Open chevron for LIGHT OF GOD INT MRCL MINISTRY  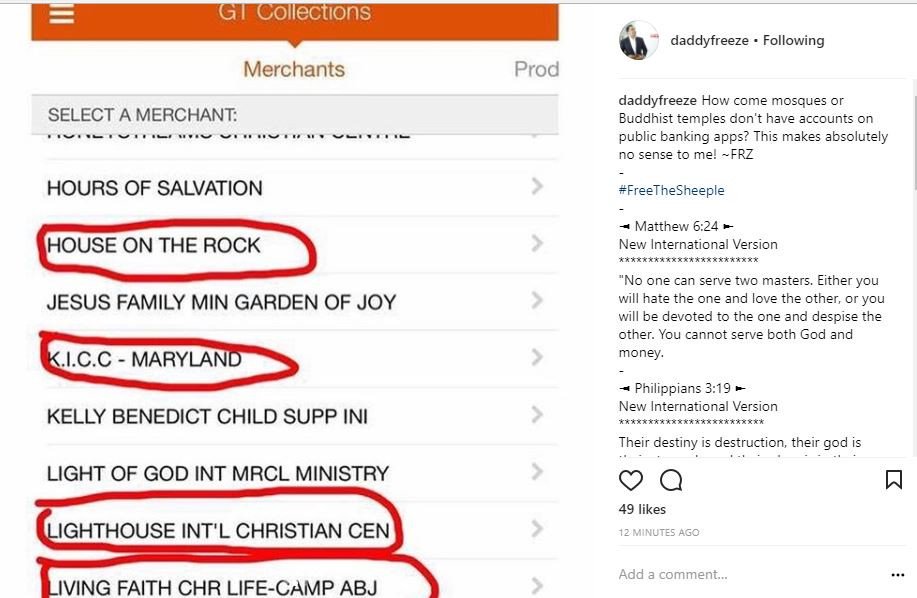click(x=537, y=471)
